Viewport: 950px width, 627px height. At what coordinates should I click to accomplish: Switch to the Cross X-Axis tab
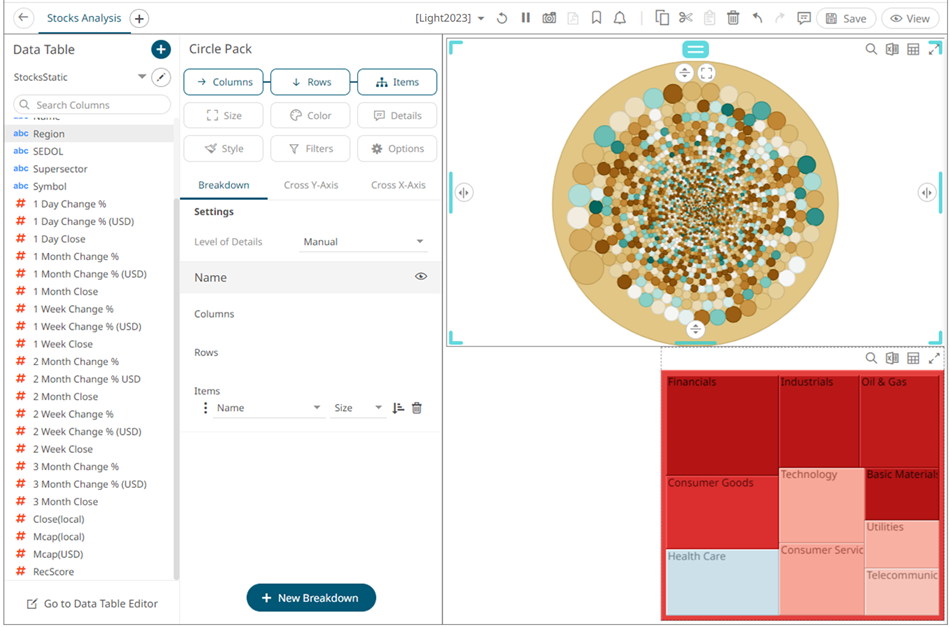click(398, 185)
